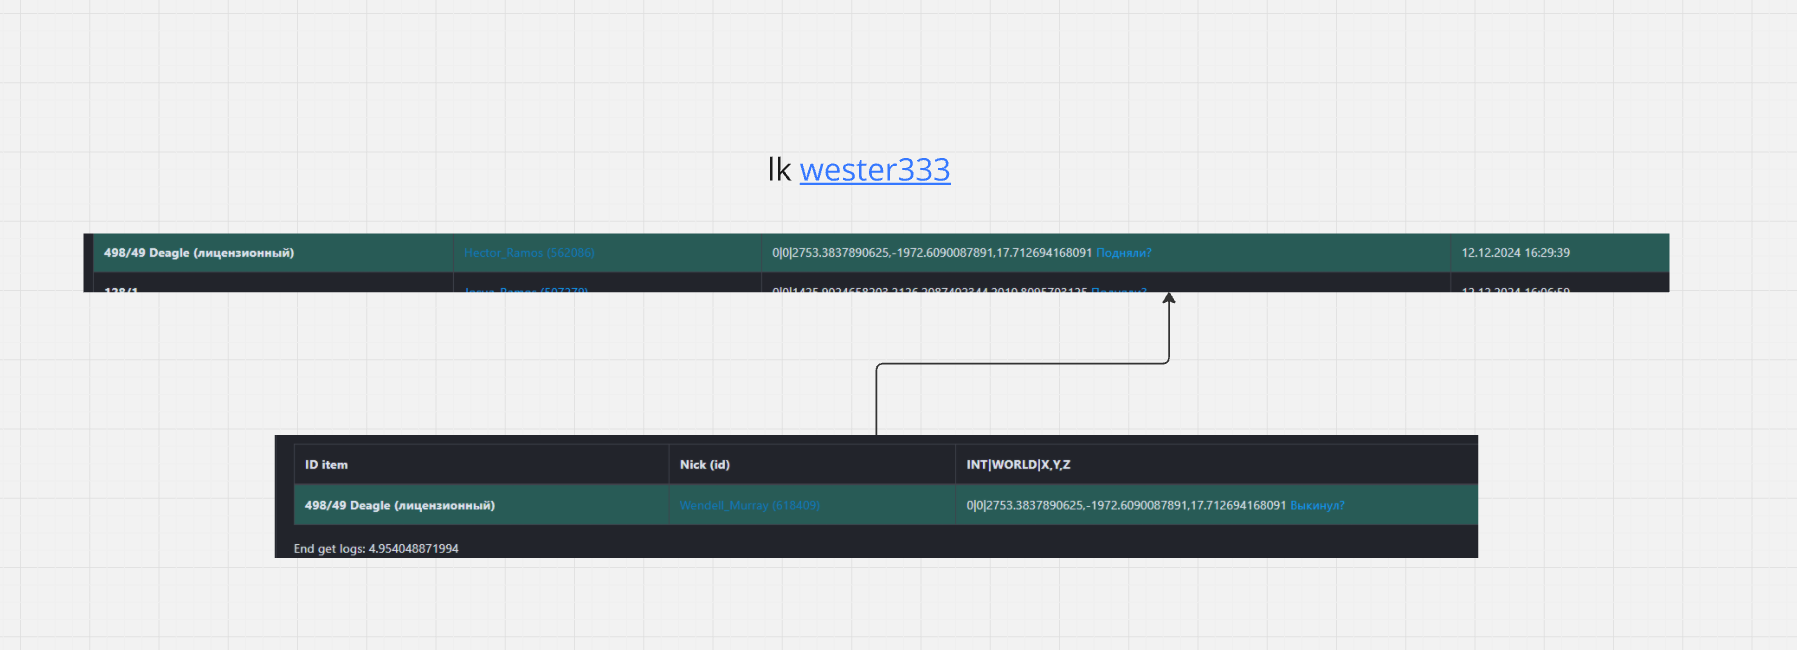This screenshot has height=650, width=1797.
Task: Click the ID item column header
Action: [x=326, y=465]
